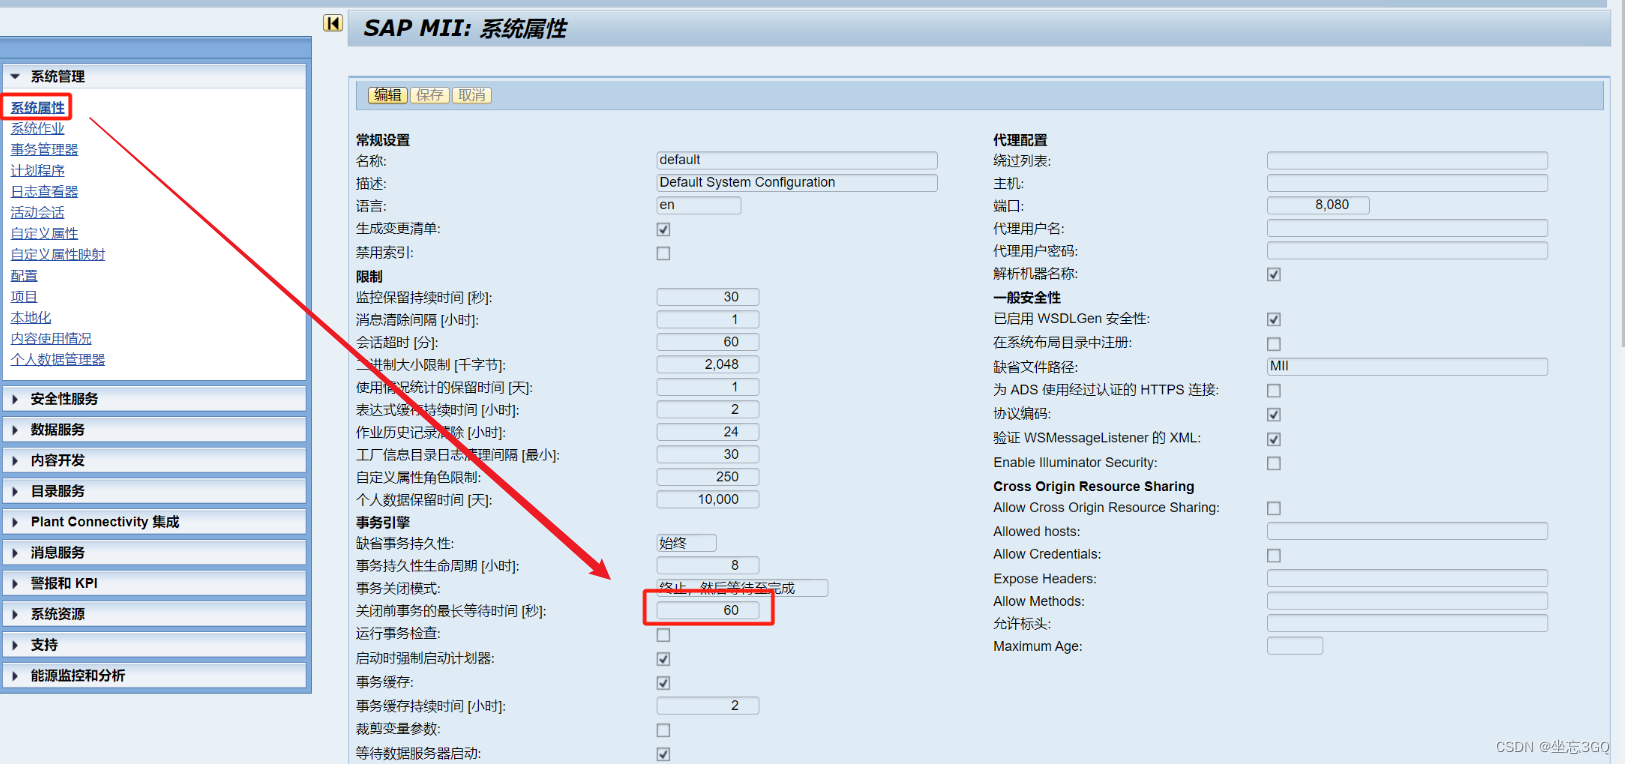This screenshot has height=764, width=1625.
Task: Click the 端口 field showing 8,080
Action: click(x=1318, y=205)
